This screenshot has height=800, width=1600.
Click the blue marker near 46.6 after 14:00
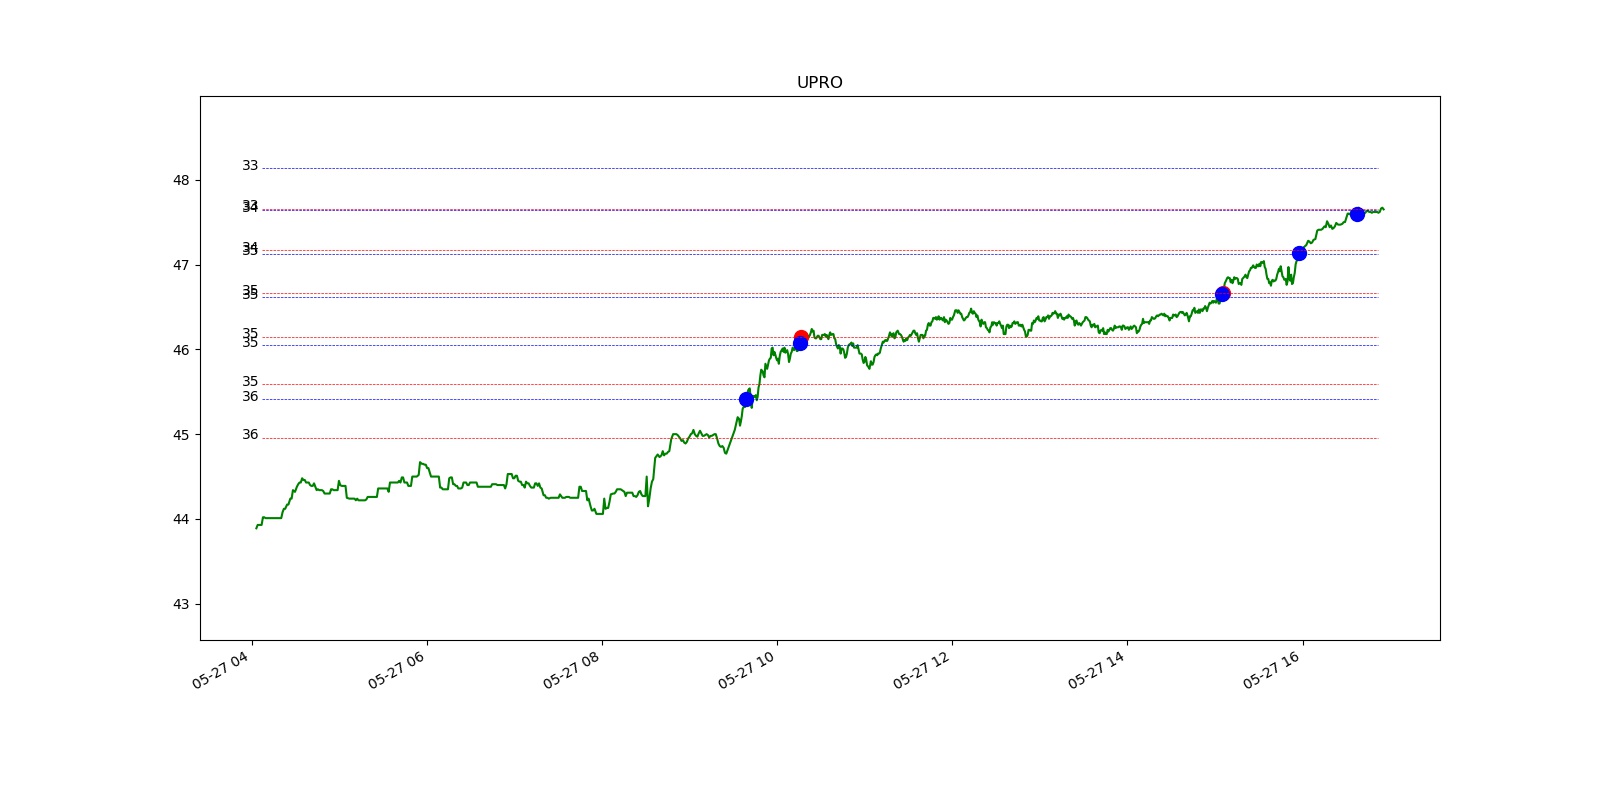click(1222, 295)
